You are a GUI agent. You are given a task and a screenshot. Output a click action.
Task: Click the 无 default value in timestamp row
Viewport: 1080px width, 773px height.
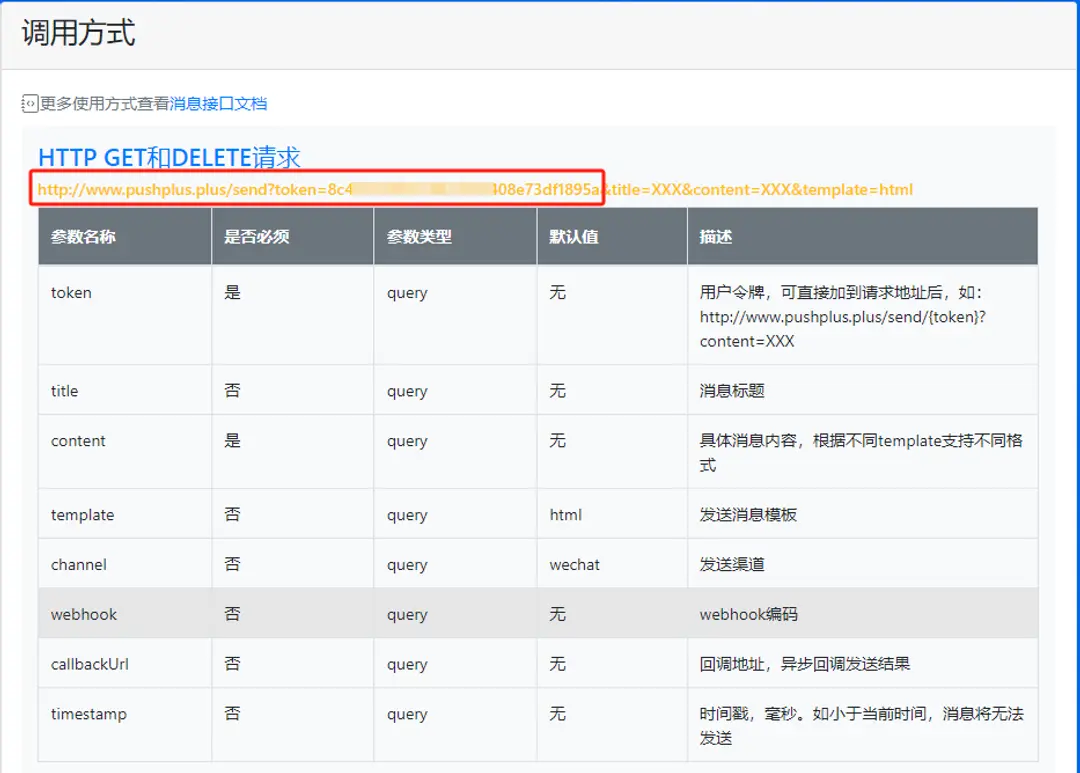click(x=612, y=725)
